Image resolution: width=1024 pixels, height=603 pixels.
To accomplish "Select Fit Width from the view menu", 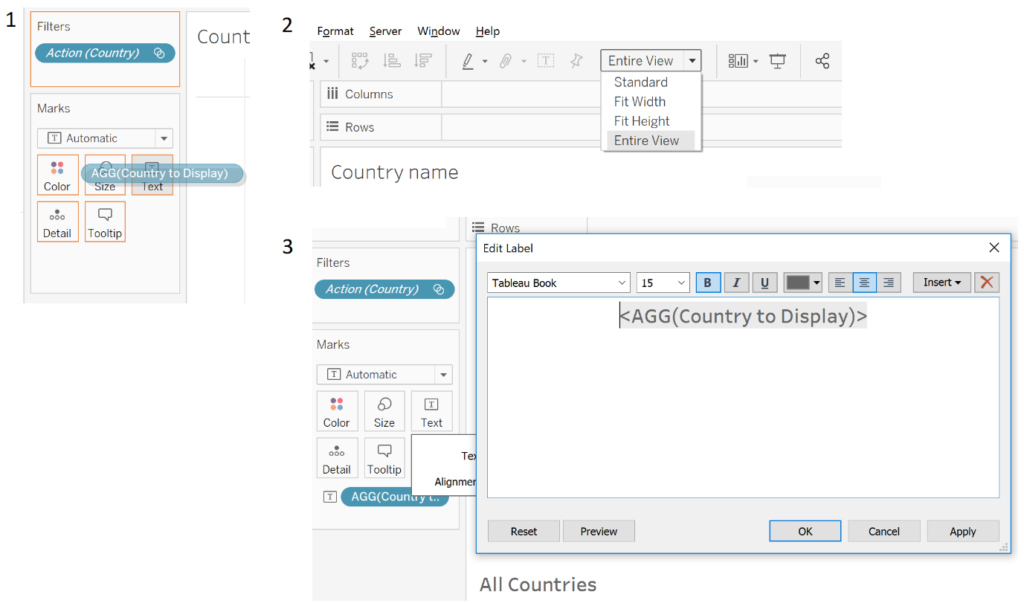I will (640, 101).
